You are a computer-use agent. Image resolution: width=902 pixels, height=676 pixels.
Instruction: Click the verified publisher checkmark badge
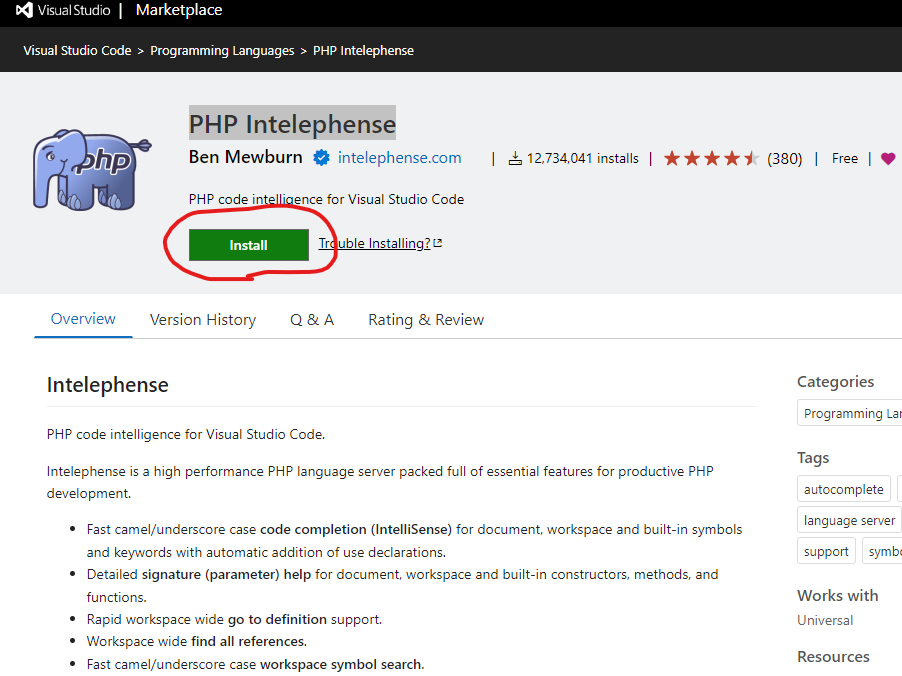click(321, 157)
